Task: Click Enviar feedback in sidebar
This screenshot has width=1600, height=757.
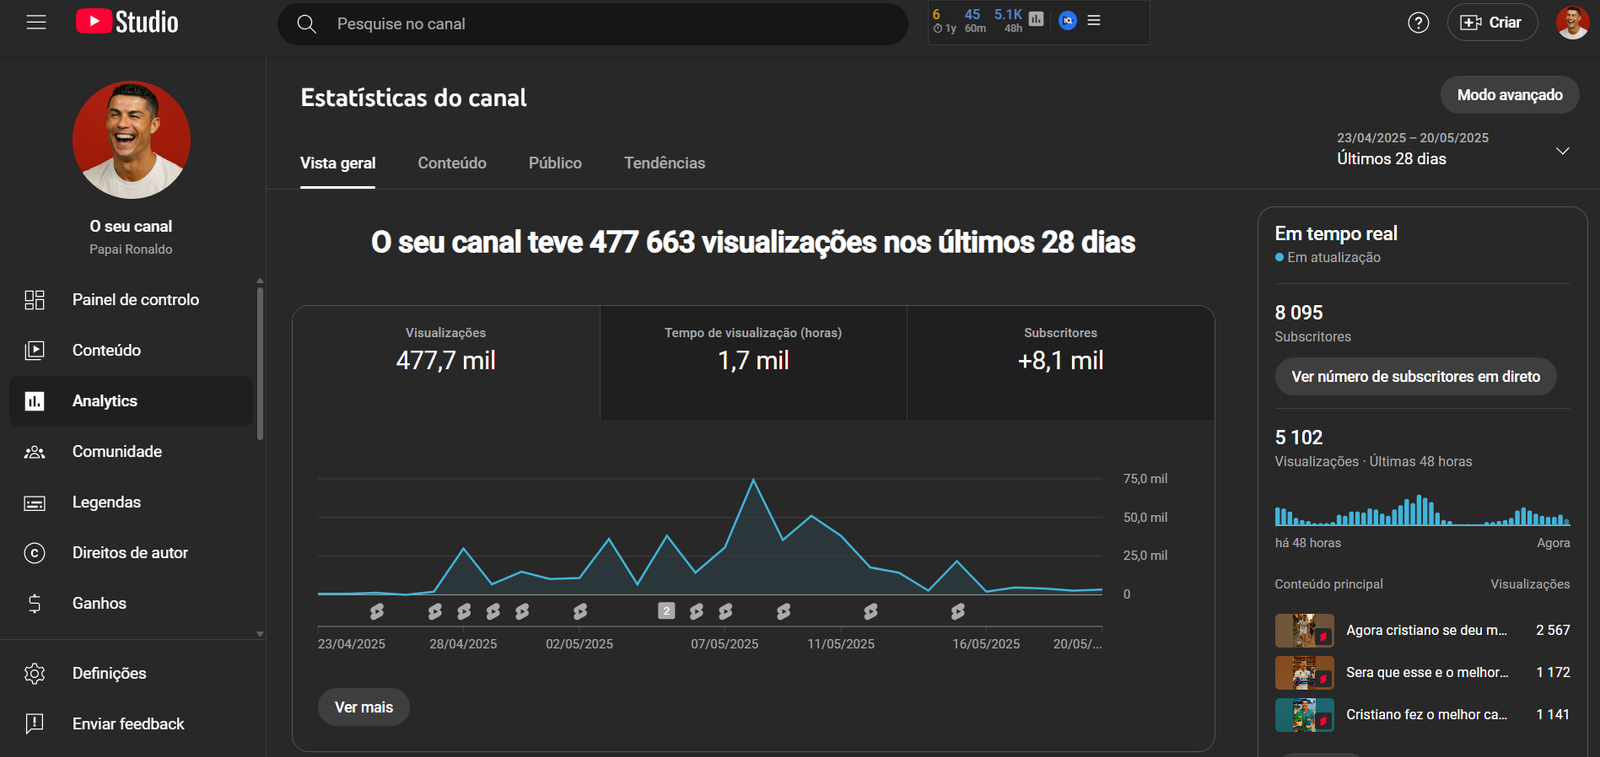Action: pyautogui.click(x=131, y=723)
